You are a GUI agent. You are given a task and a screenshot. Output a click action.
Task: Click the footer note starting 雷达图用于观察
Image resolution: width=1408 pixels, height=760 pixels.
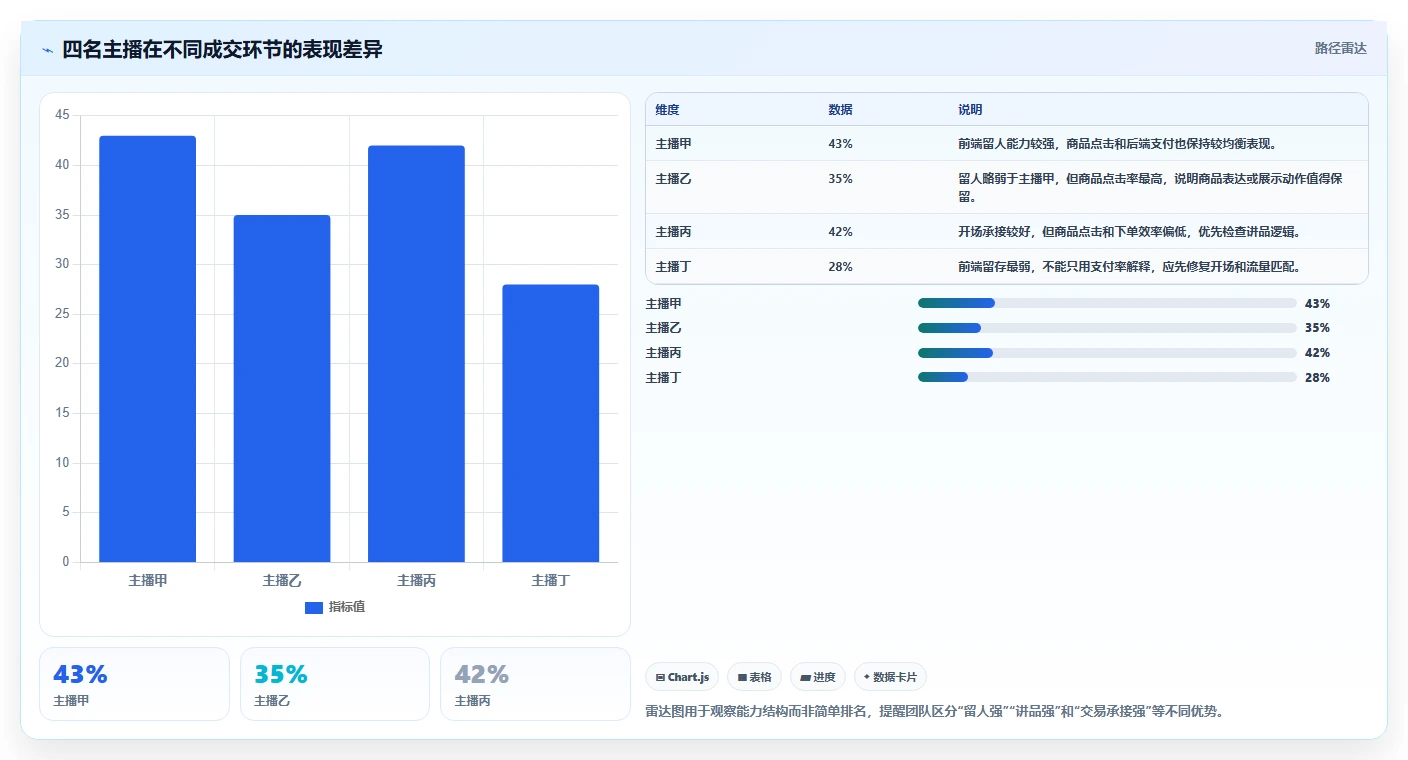(935, 712)
